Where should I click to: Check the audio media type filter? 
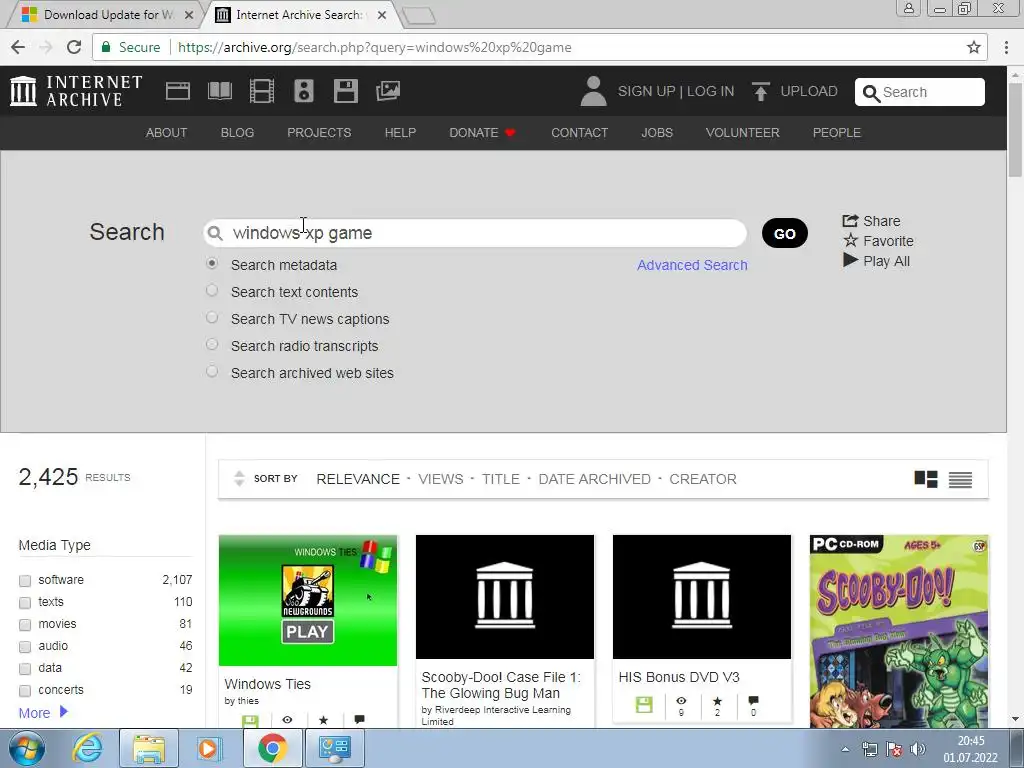point(25,647)
